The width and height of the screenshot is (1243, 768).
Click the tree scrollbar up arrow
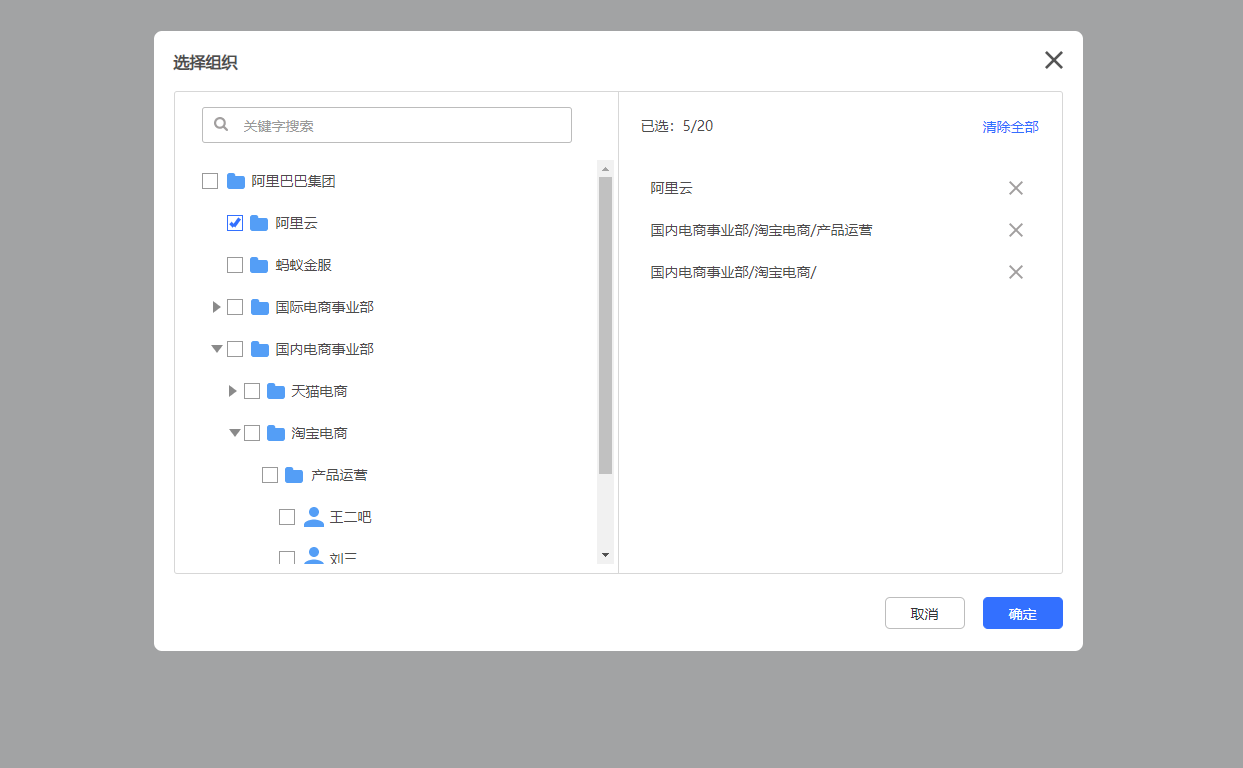coord(605,168)
